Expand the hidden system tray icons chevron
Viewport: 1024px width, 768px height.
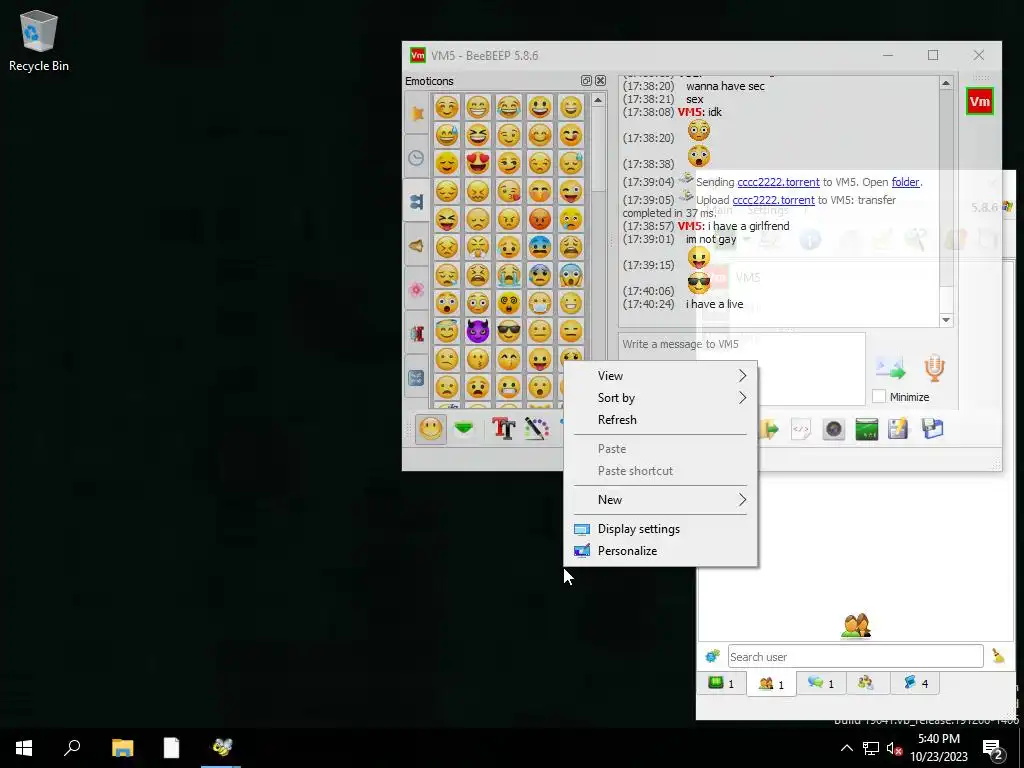tap(846, 748)
